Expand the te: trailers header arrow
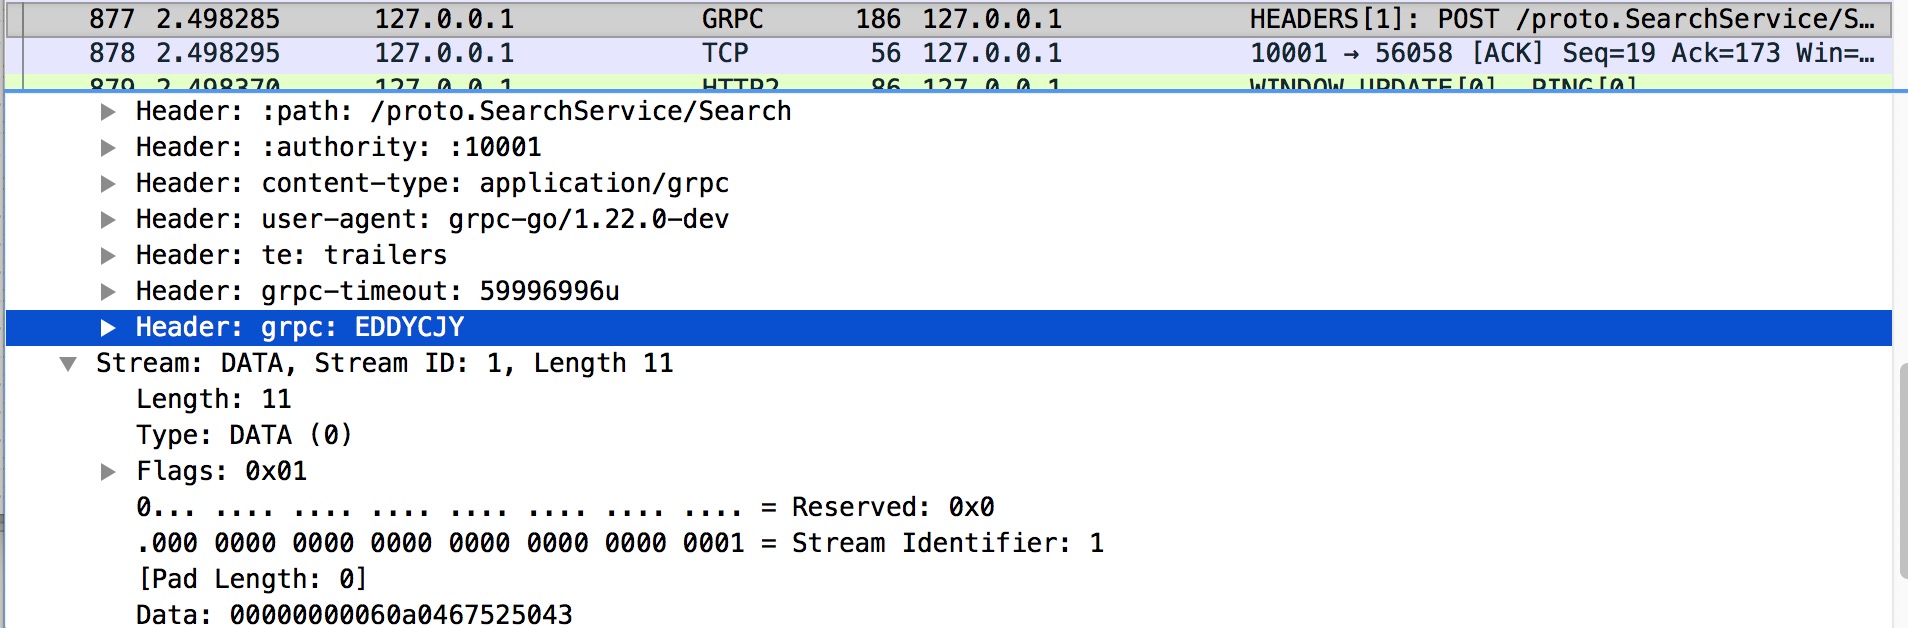1908x628 pixels. point(108,256)
